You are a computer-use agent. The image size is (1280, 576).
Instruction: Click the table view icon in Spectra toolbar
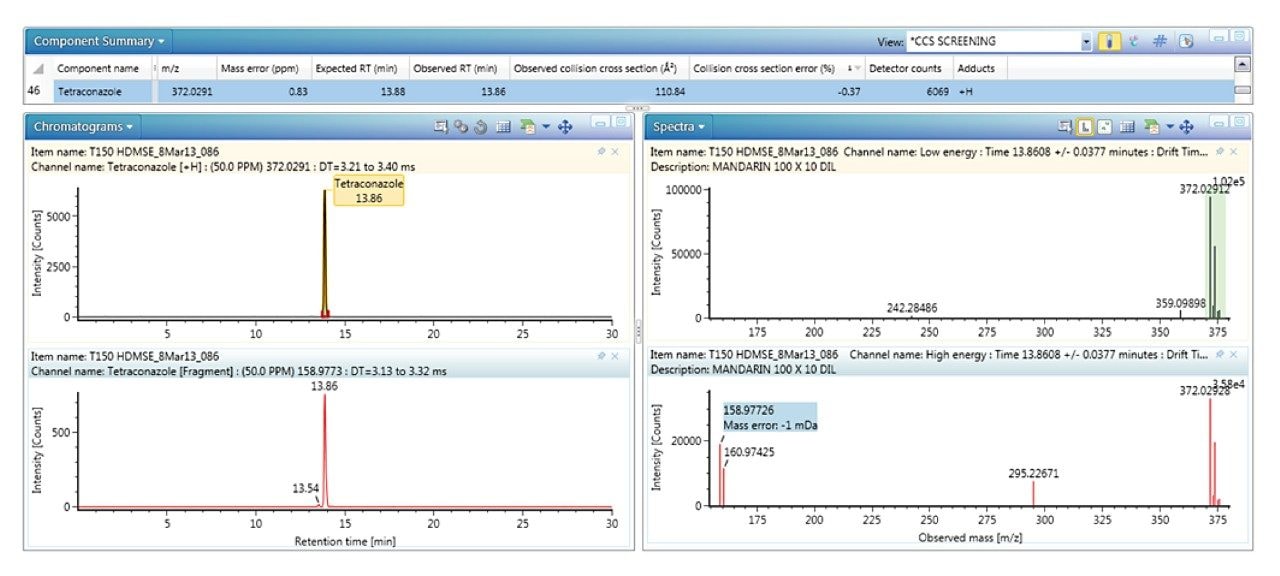click(1127, 127)
